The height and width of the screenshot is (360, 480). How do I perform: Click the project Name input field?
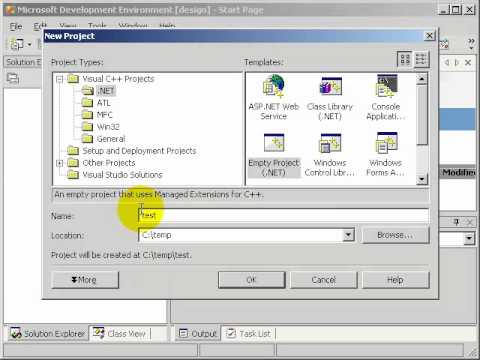283,215
